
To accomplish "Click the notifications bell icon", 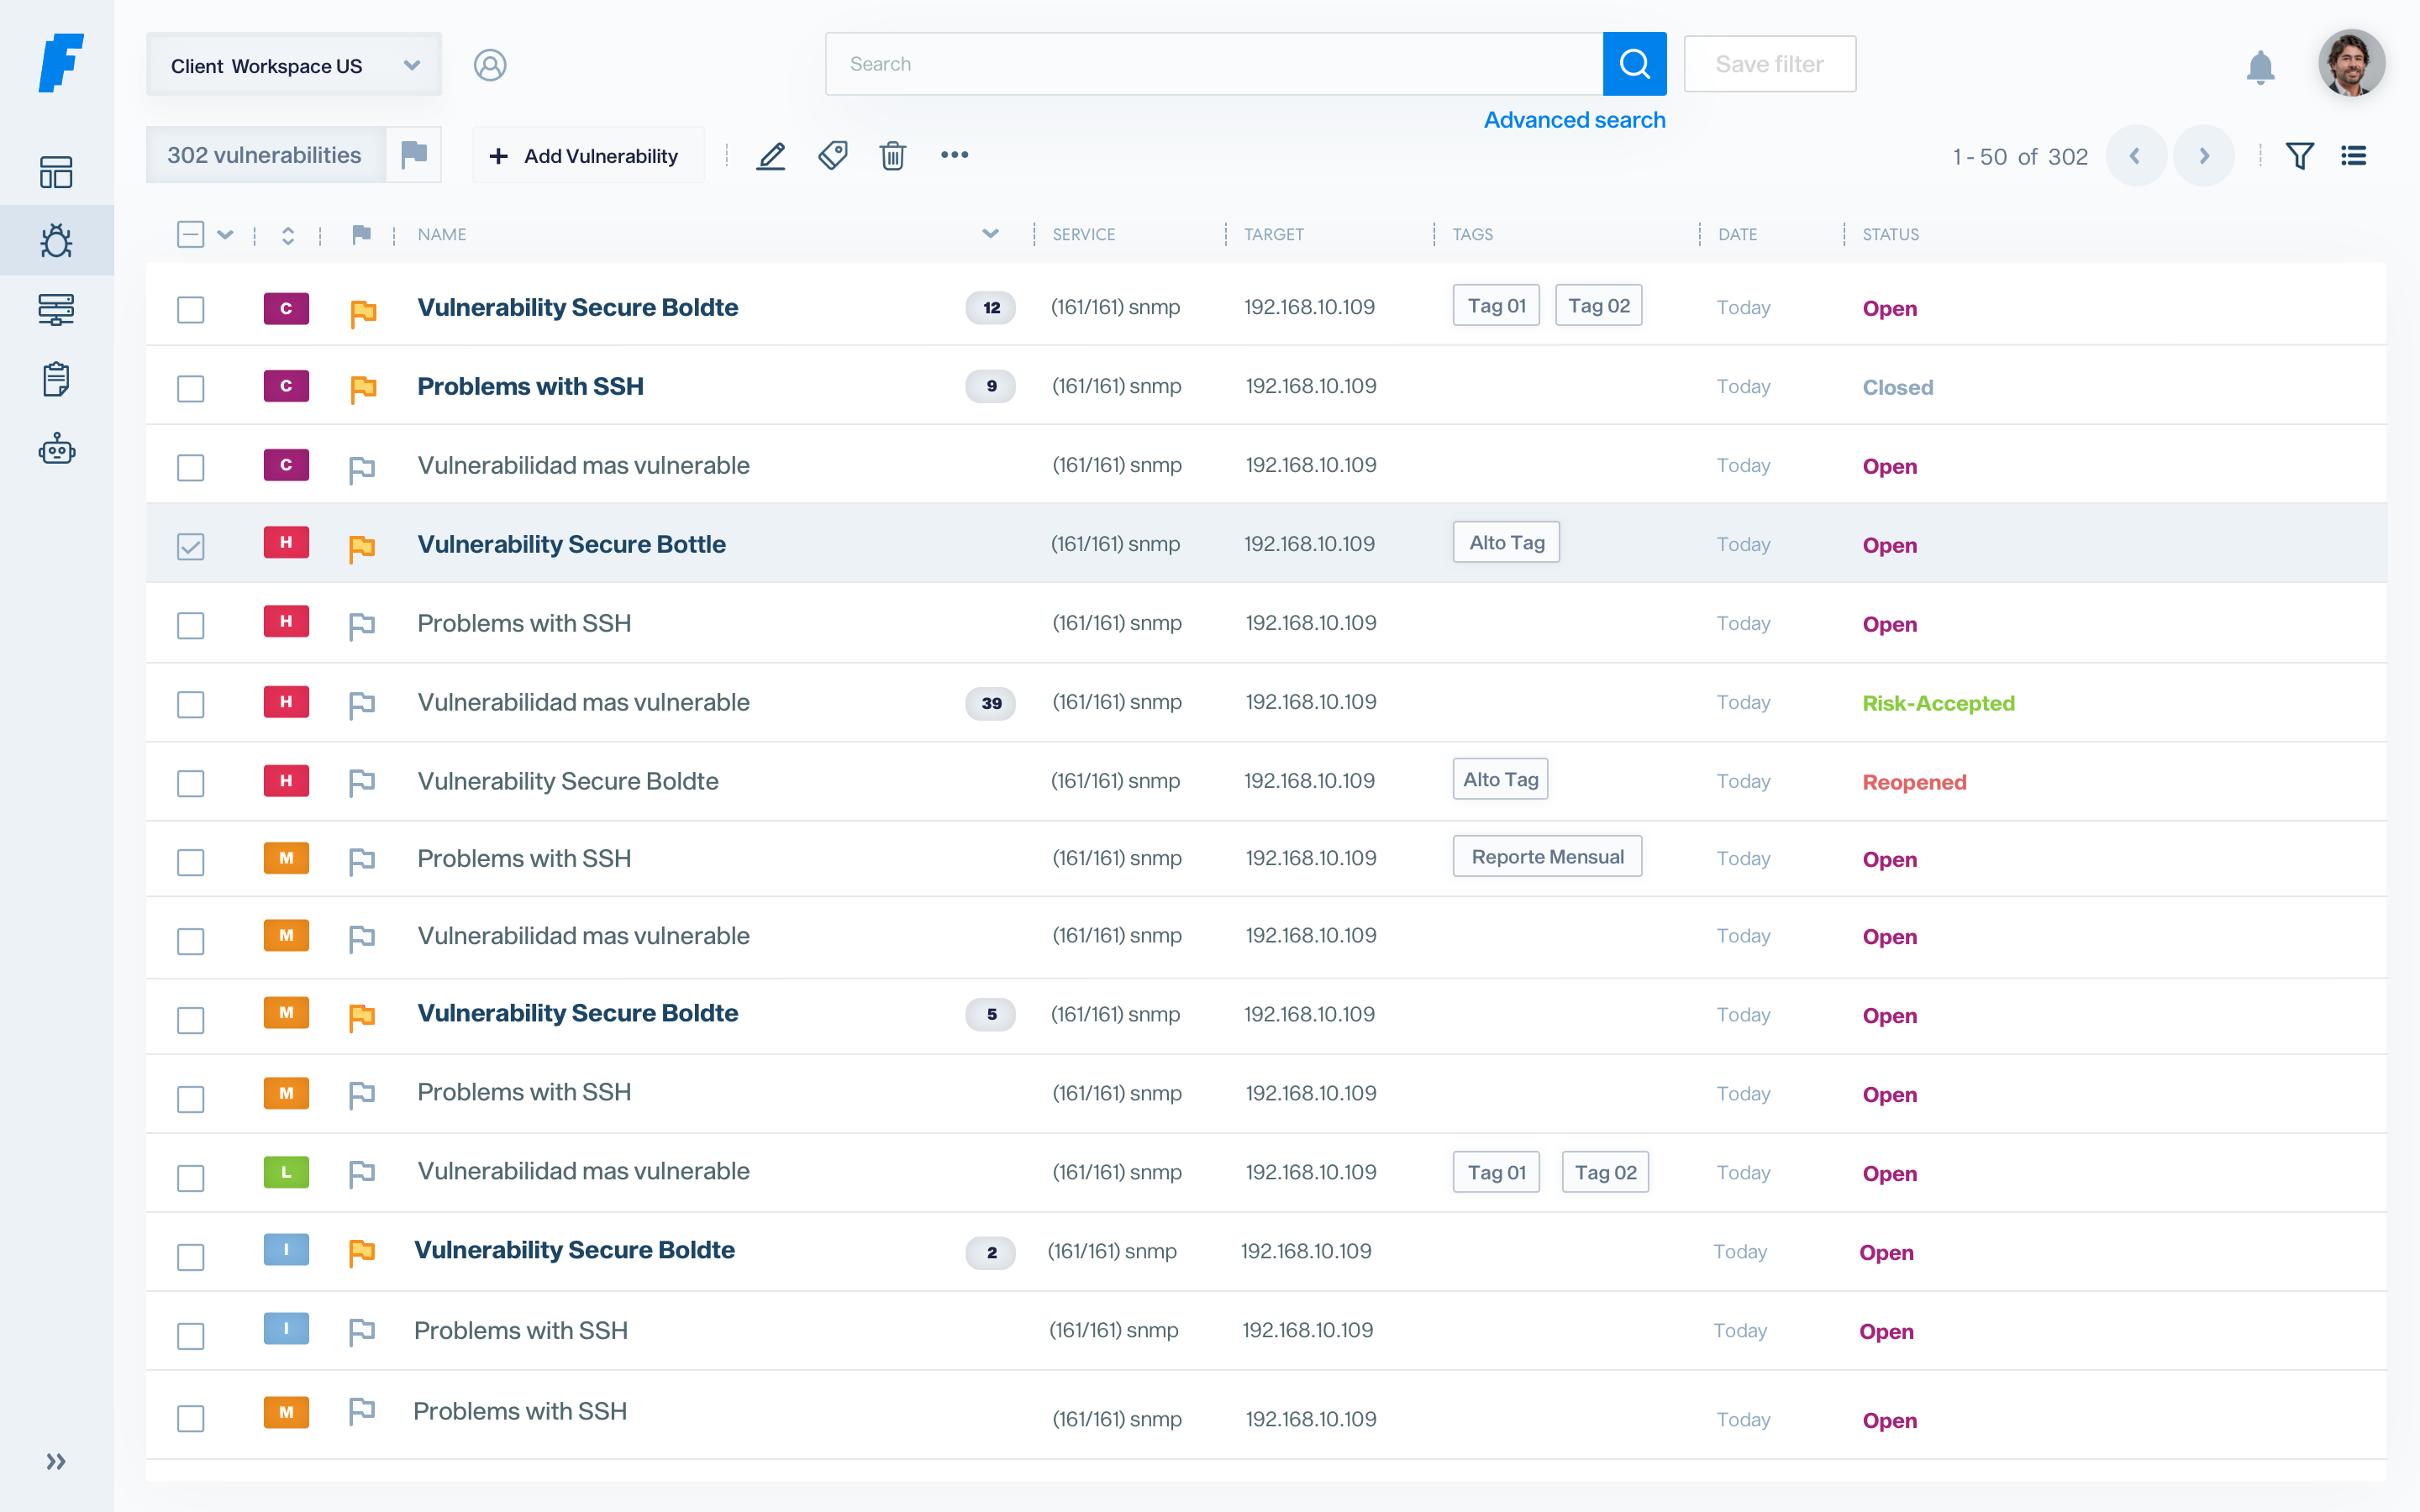I will click(x=2262, y=68).
